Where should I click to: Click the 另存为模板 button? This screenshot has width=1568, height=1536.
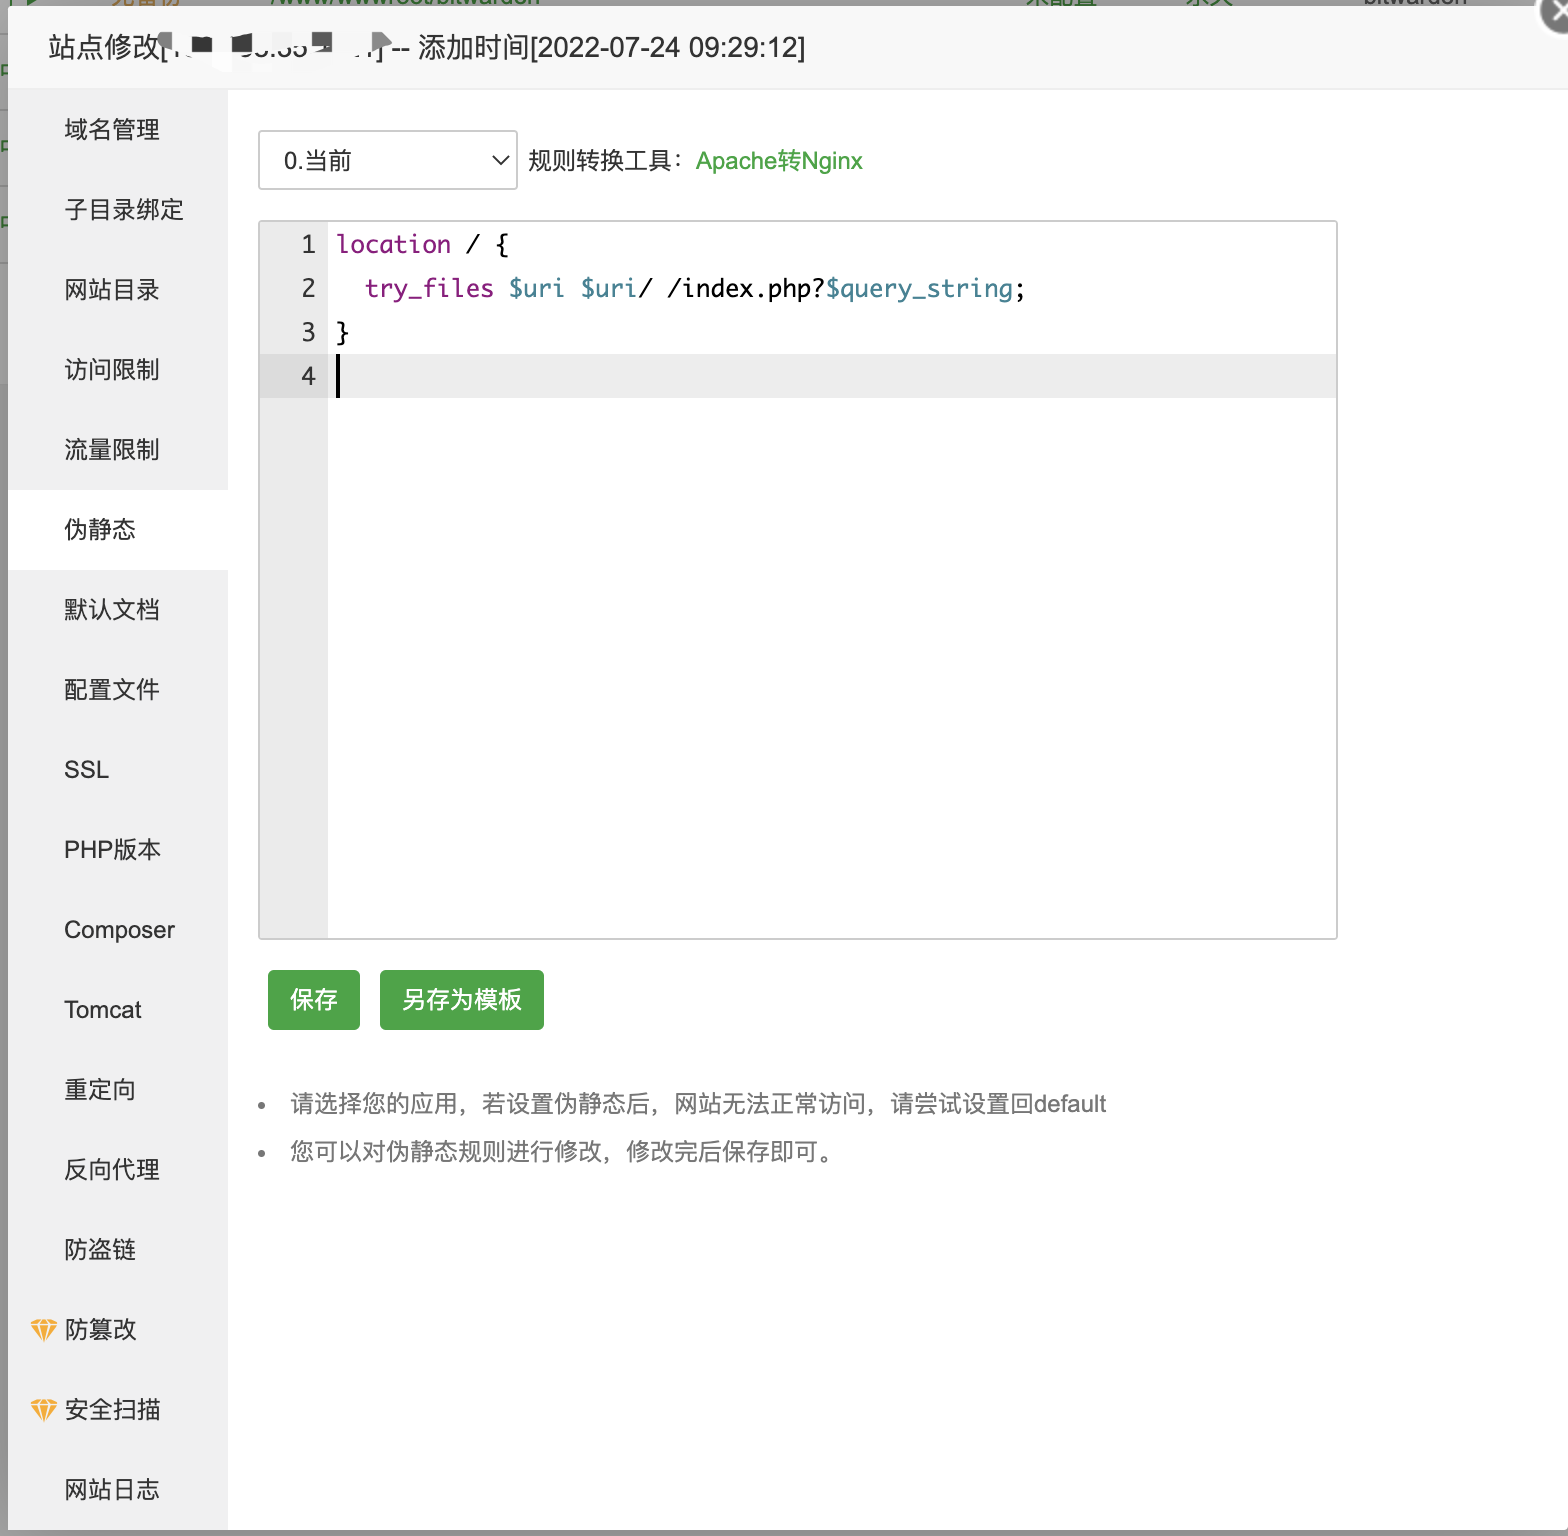(x=461, y=999)
